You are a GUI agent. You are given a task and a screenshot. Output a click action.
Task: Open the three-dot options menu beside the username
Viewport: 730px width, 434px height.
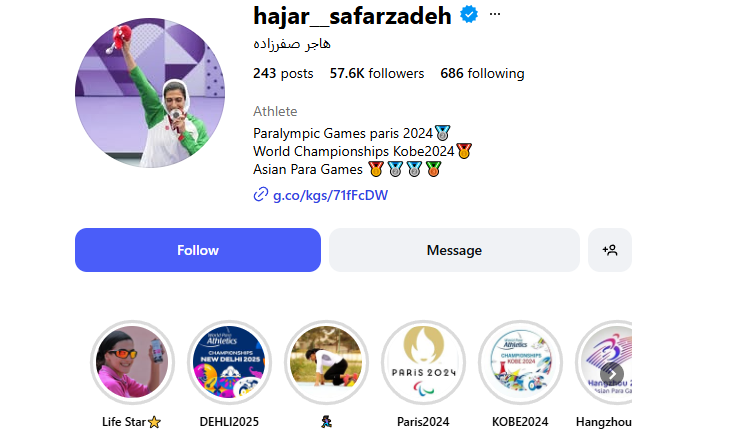[495, 14]
